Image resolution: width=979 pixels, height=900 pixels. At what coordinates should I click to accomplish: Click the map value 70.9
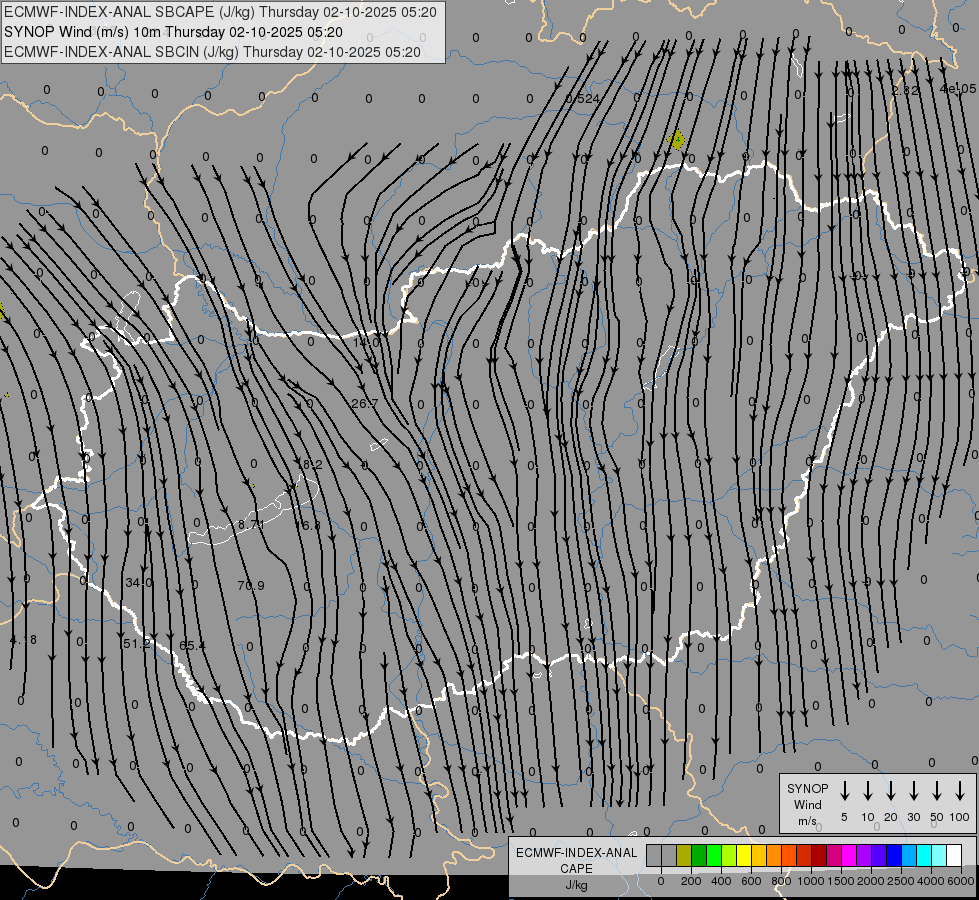(x=251, y=585)
